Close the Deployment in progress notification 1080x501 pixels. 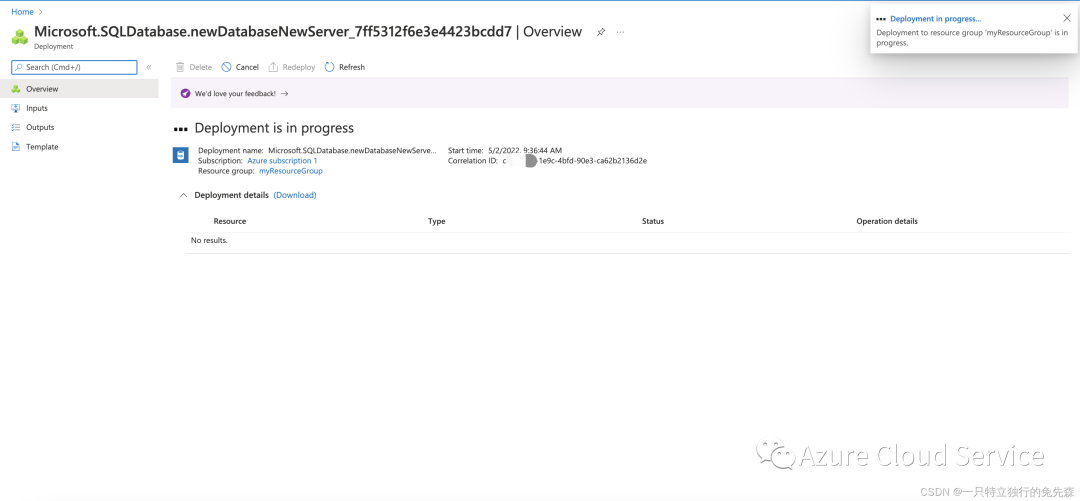(x=1067, y=18)
